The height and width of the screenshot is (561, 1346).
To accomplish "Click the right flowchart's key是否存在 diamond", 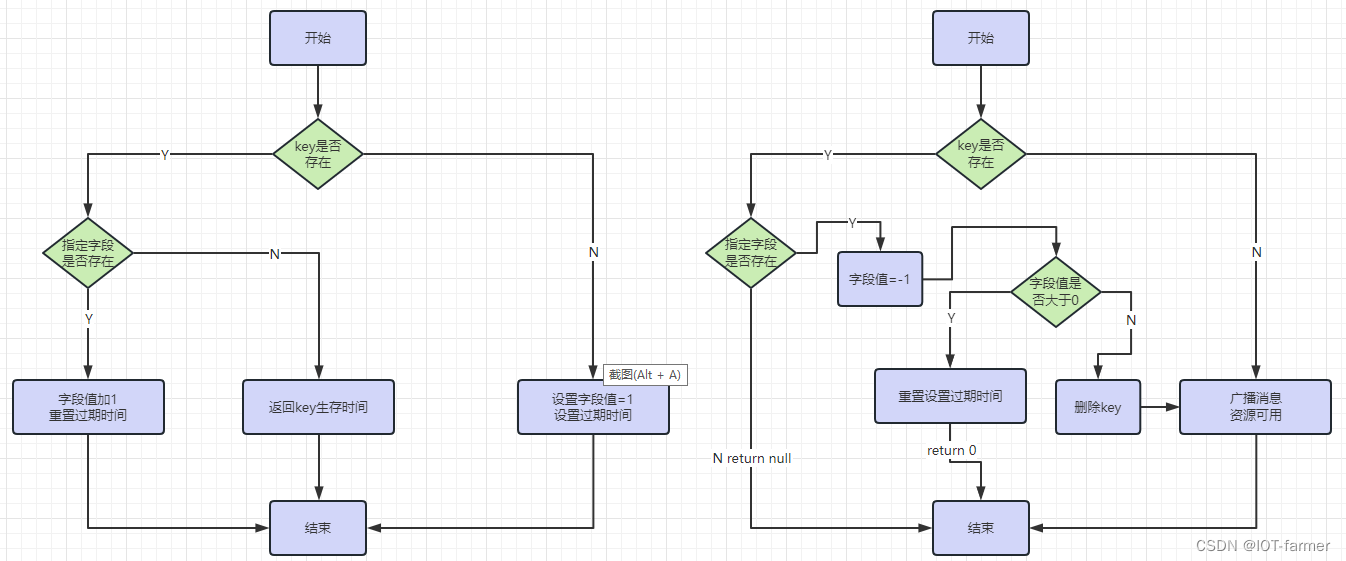I will coord(981,153).
